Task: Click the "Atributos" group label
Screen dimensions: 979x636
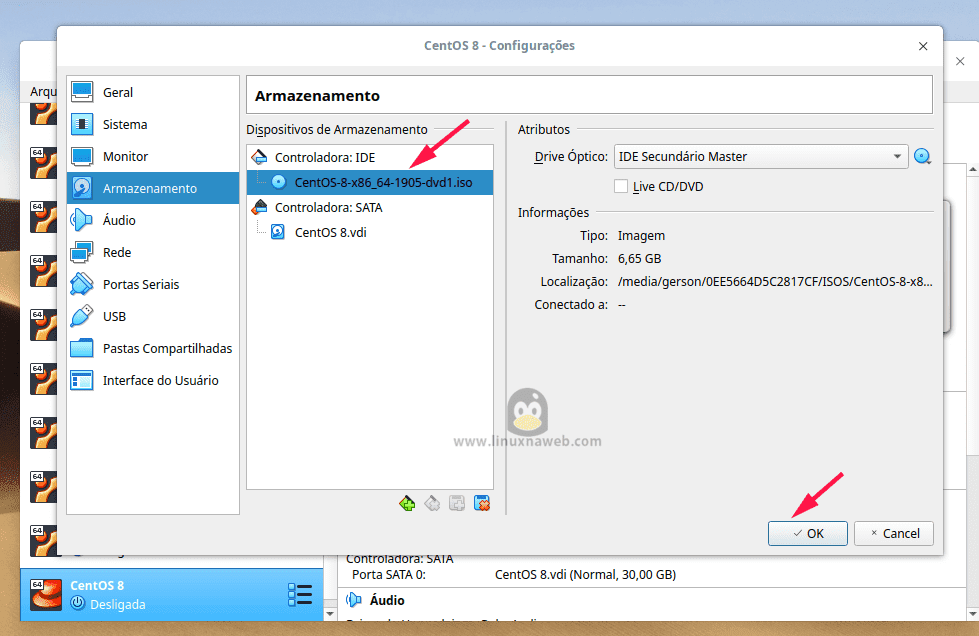Action: (x=544, y=129)
